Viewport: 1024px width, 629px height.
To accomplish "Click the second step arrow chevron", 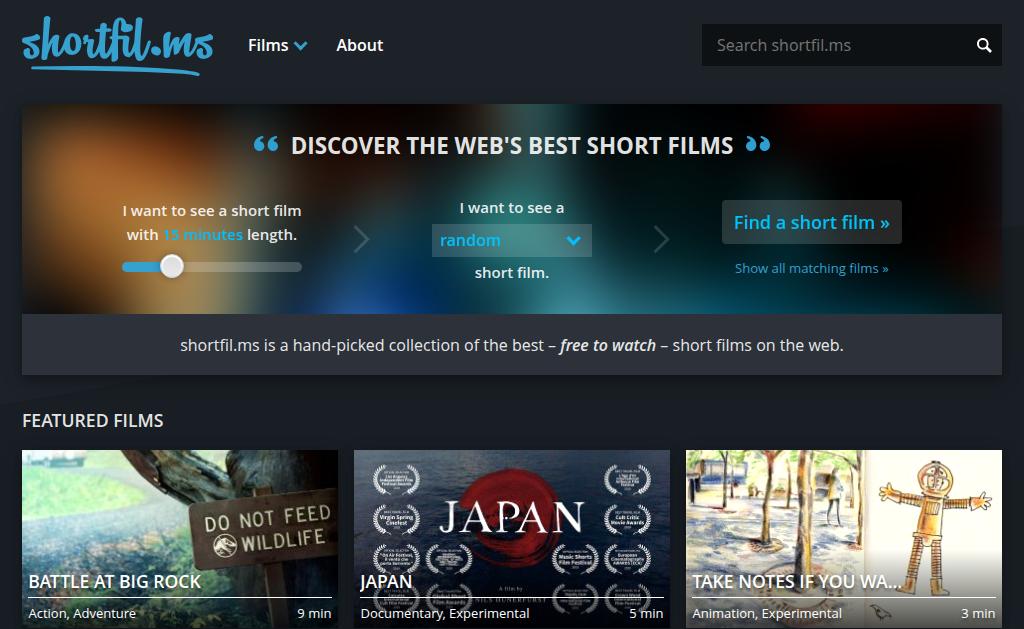I will 661,239.
